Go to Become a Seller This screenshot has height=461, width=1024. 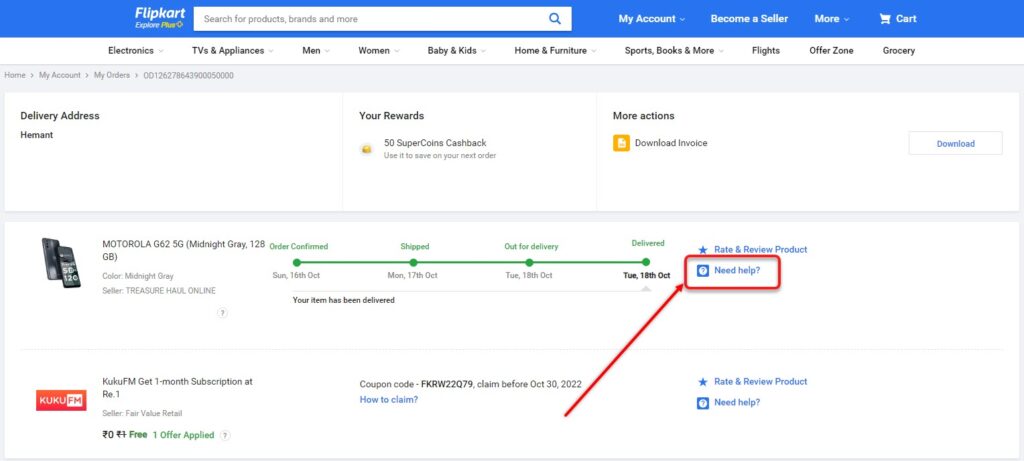(749, 19)
